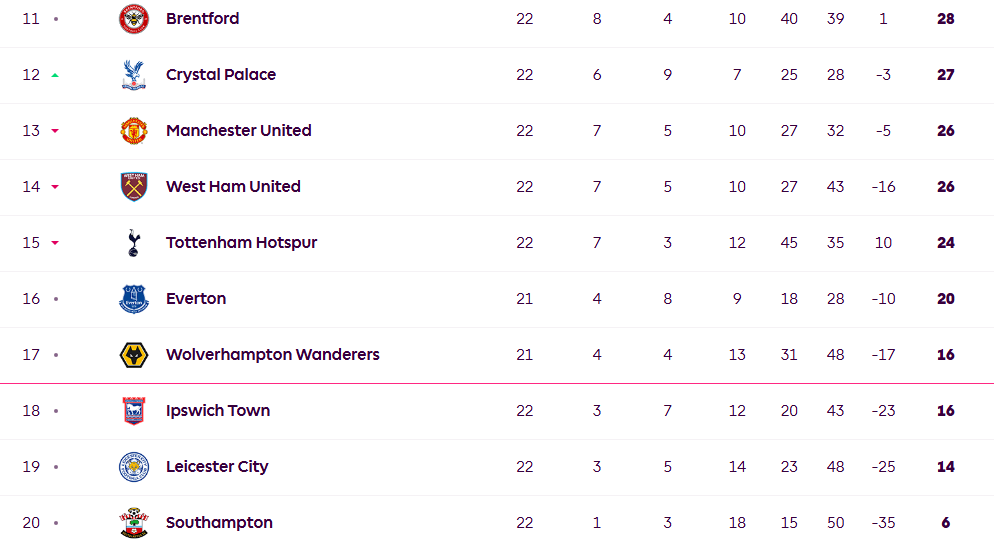Open the Southampton team name link

pyautogui.click(x=219, y=523)
